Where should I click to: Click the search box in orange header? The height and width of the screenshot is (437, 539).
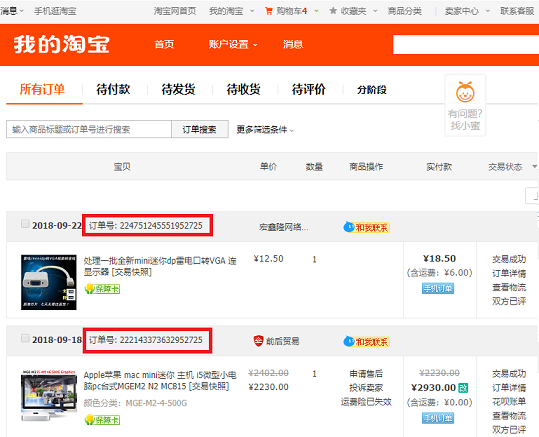(466, 44)
